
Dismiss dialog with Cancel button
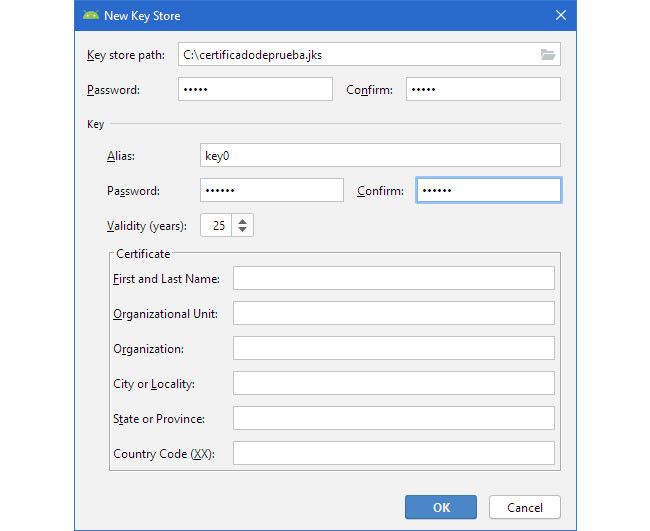(x=525, y=507)
